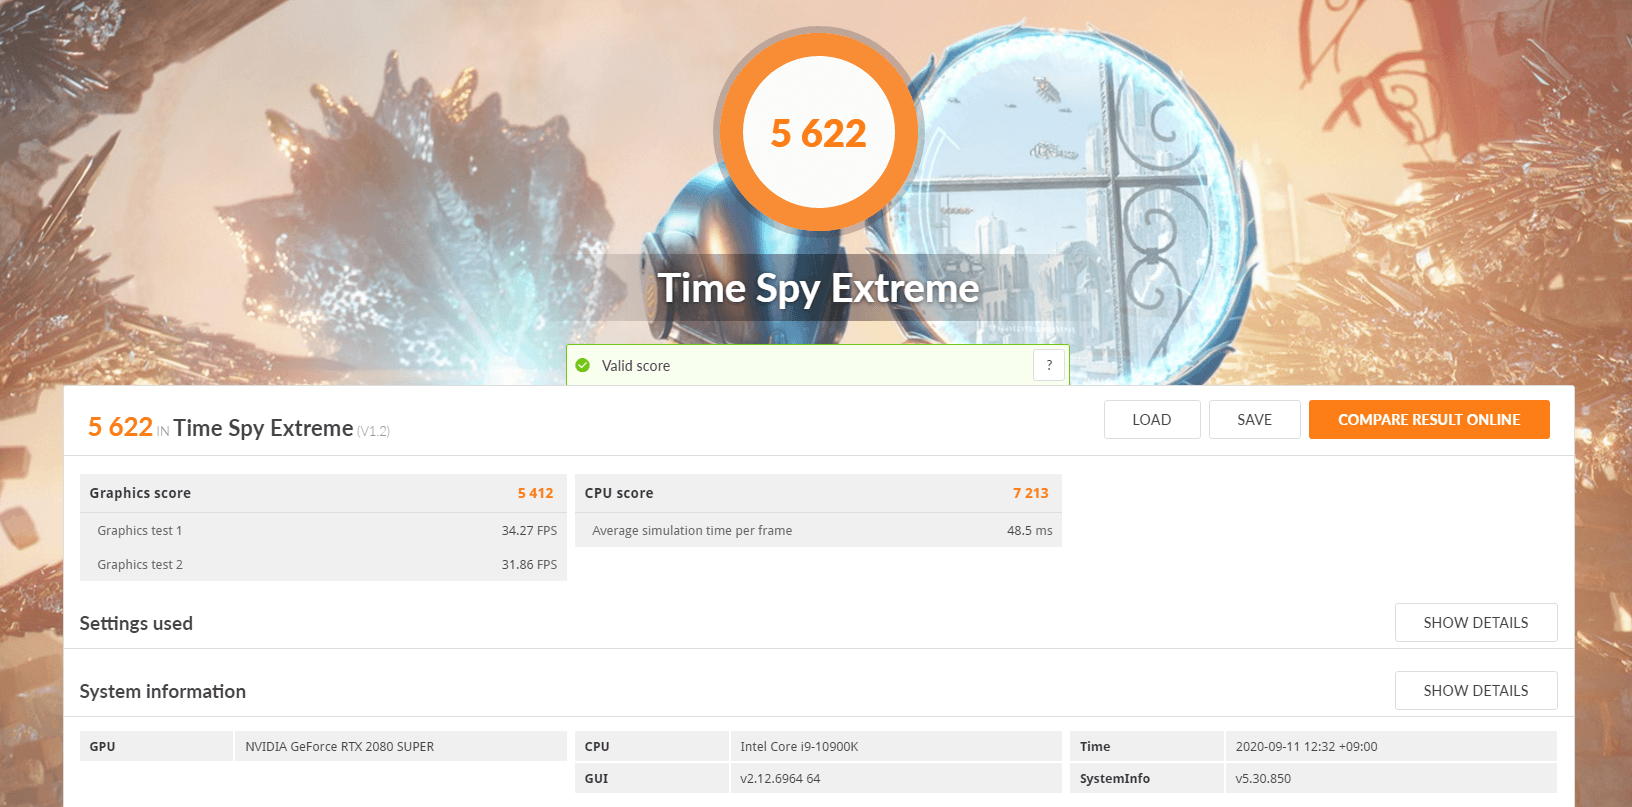Click the 'GUI' field label
This screenshot has height=807, width=1632.
pos(596,779)
